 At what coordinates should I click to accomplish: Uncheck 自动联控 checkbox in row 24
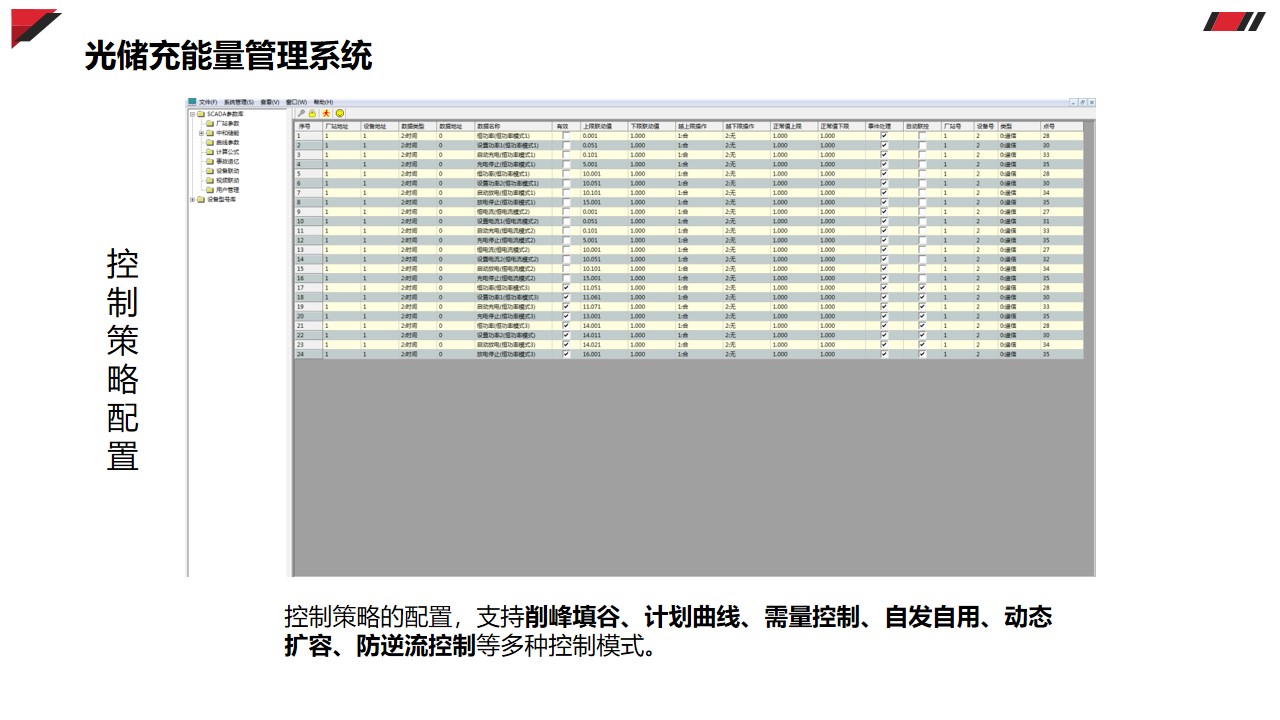[x=922, y=354]
